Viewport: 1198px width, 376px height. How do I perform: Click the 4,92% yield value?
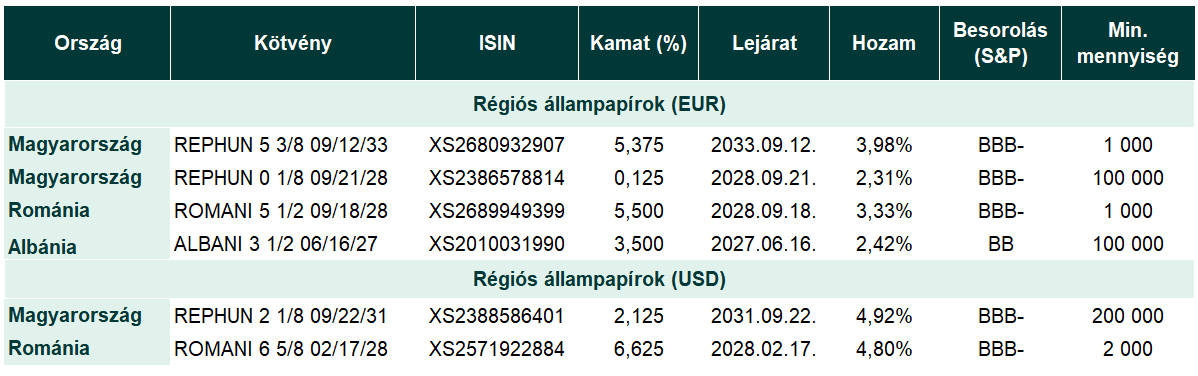pos(884,316)
